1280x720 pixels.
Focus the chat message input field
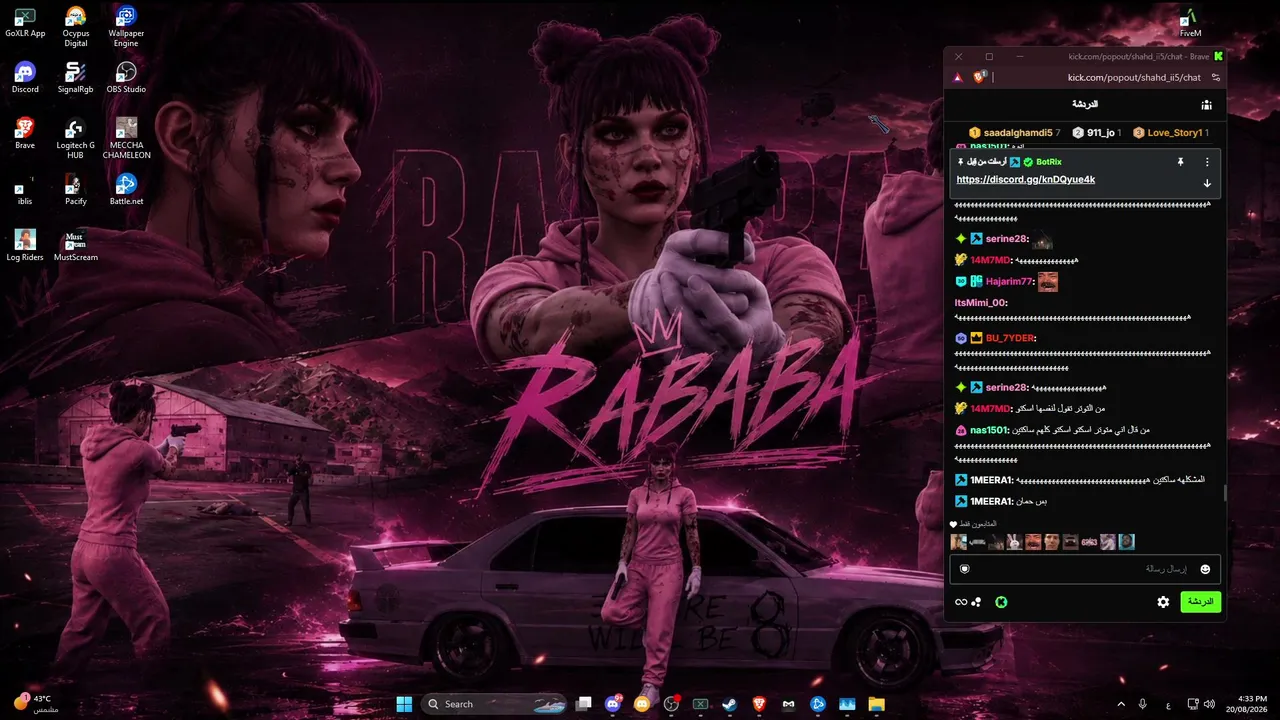pos(1085,569)
